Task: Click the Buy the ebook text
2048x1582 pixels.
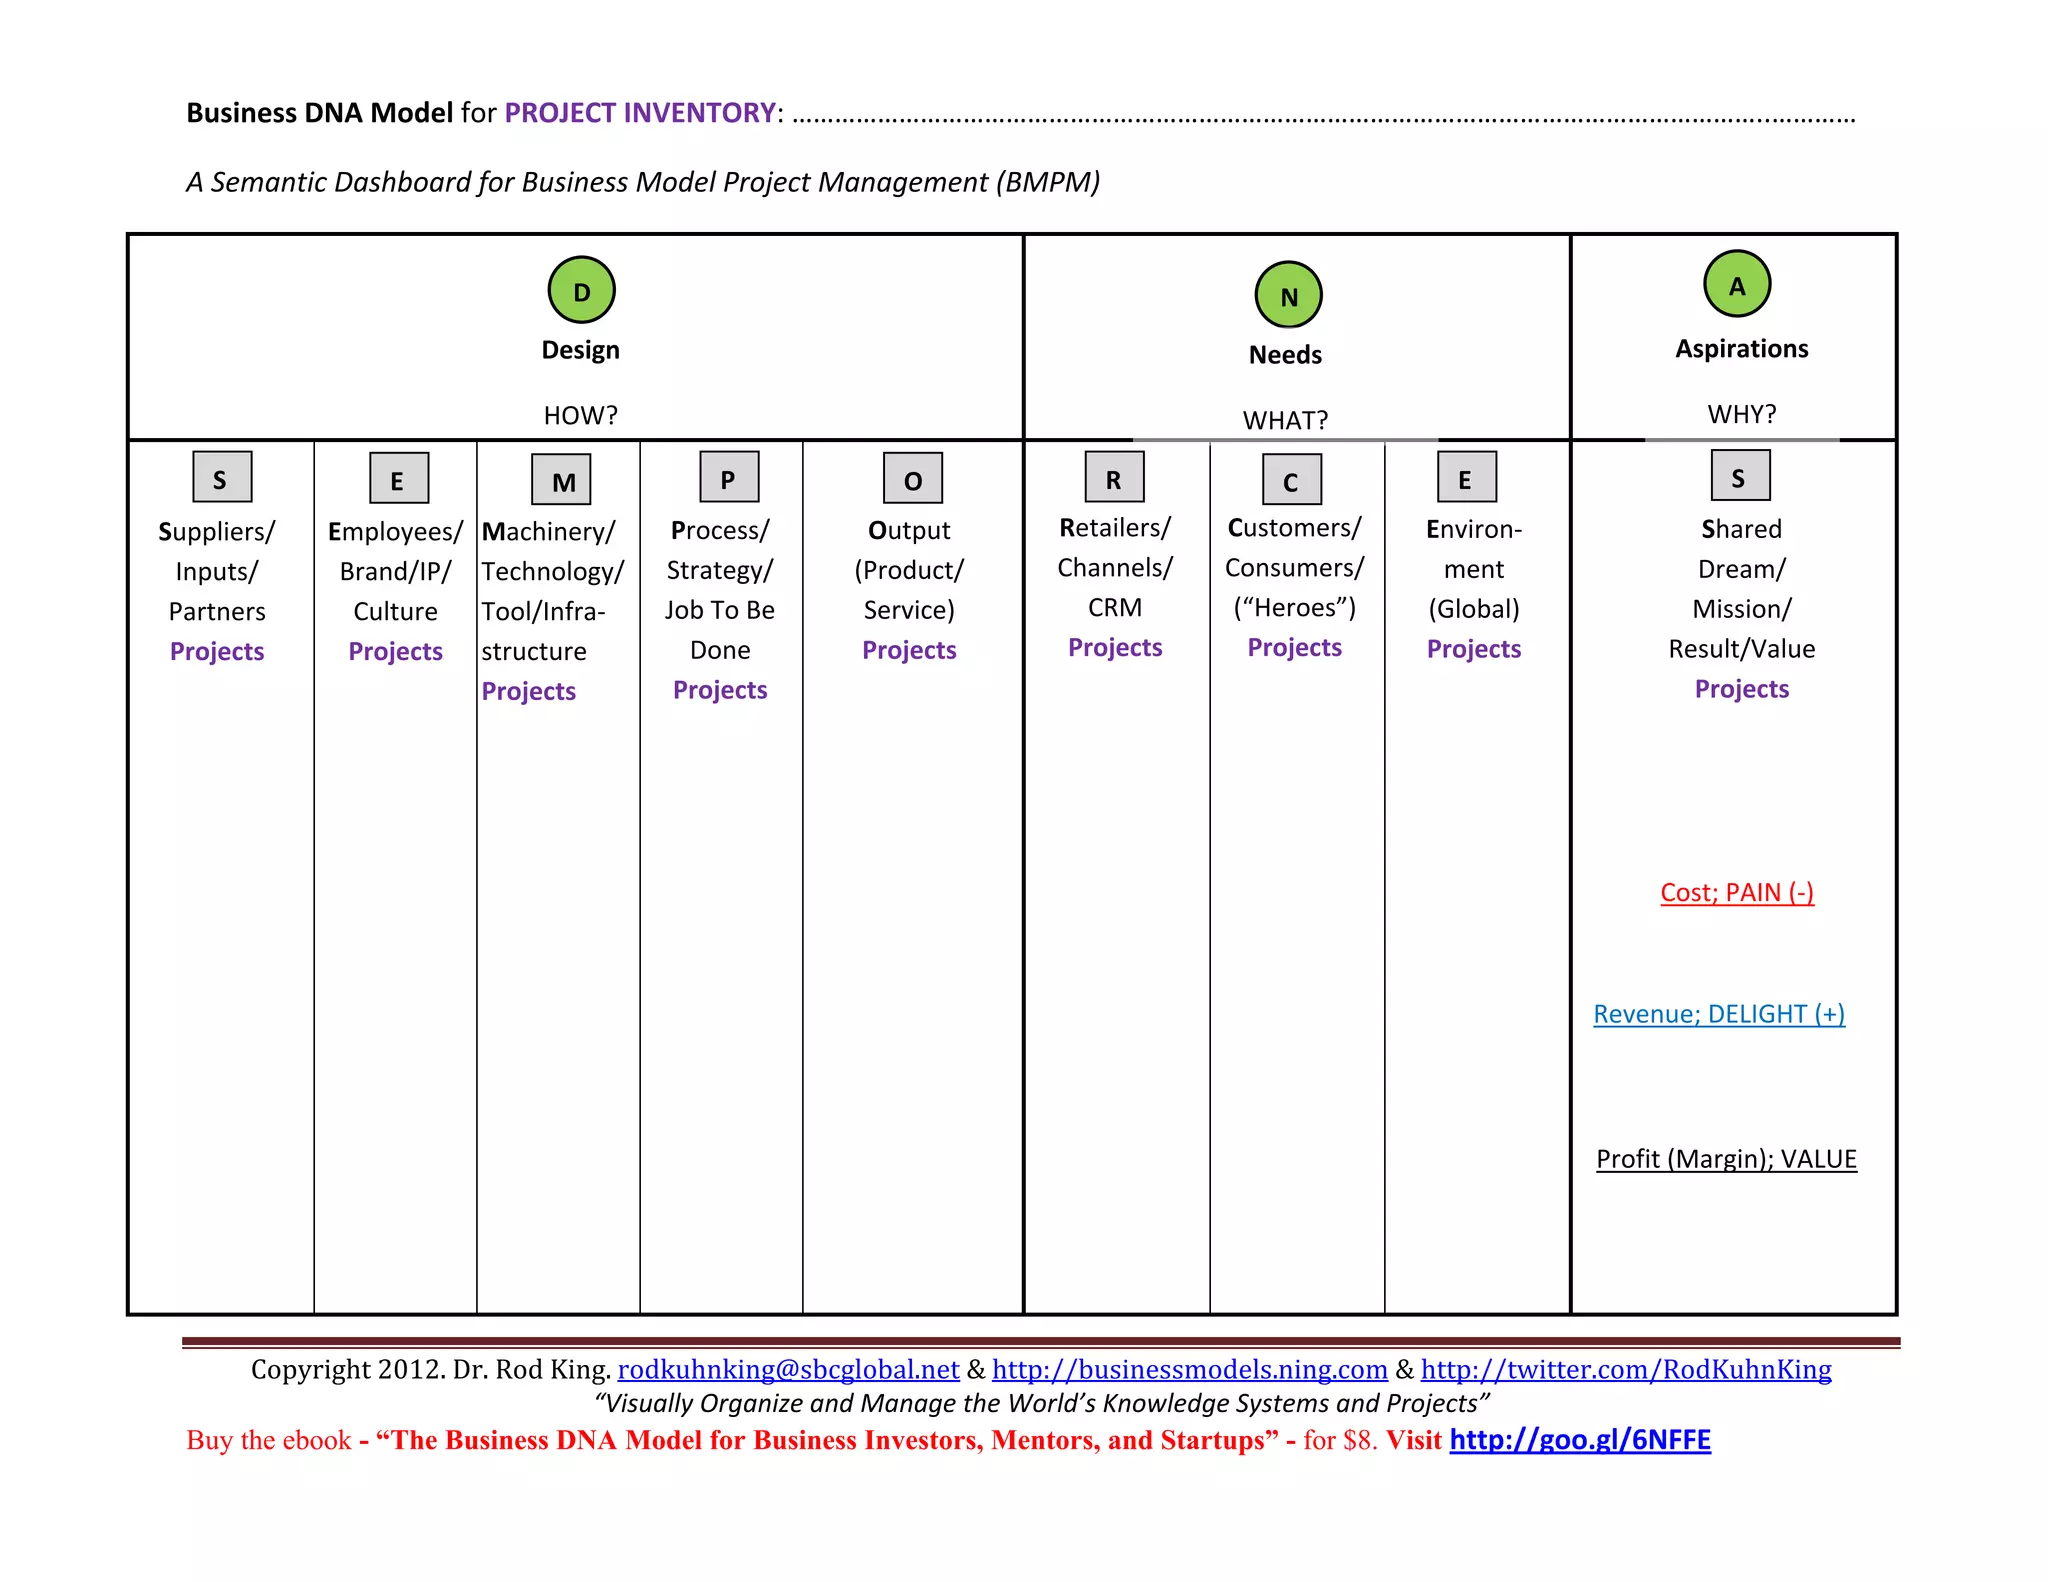Action: (269, 1440)
